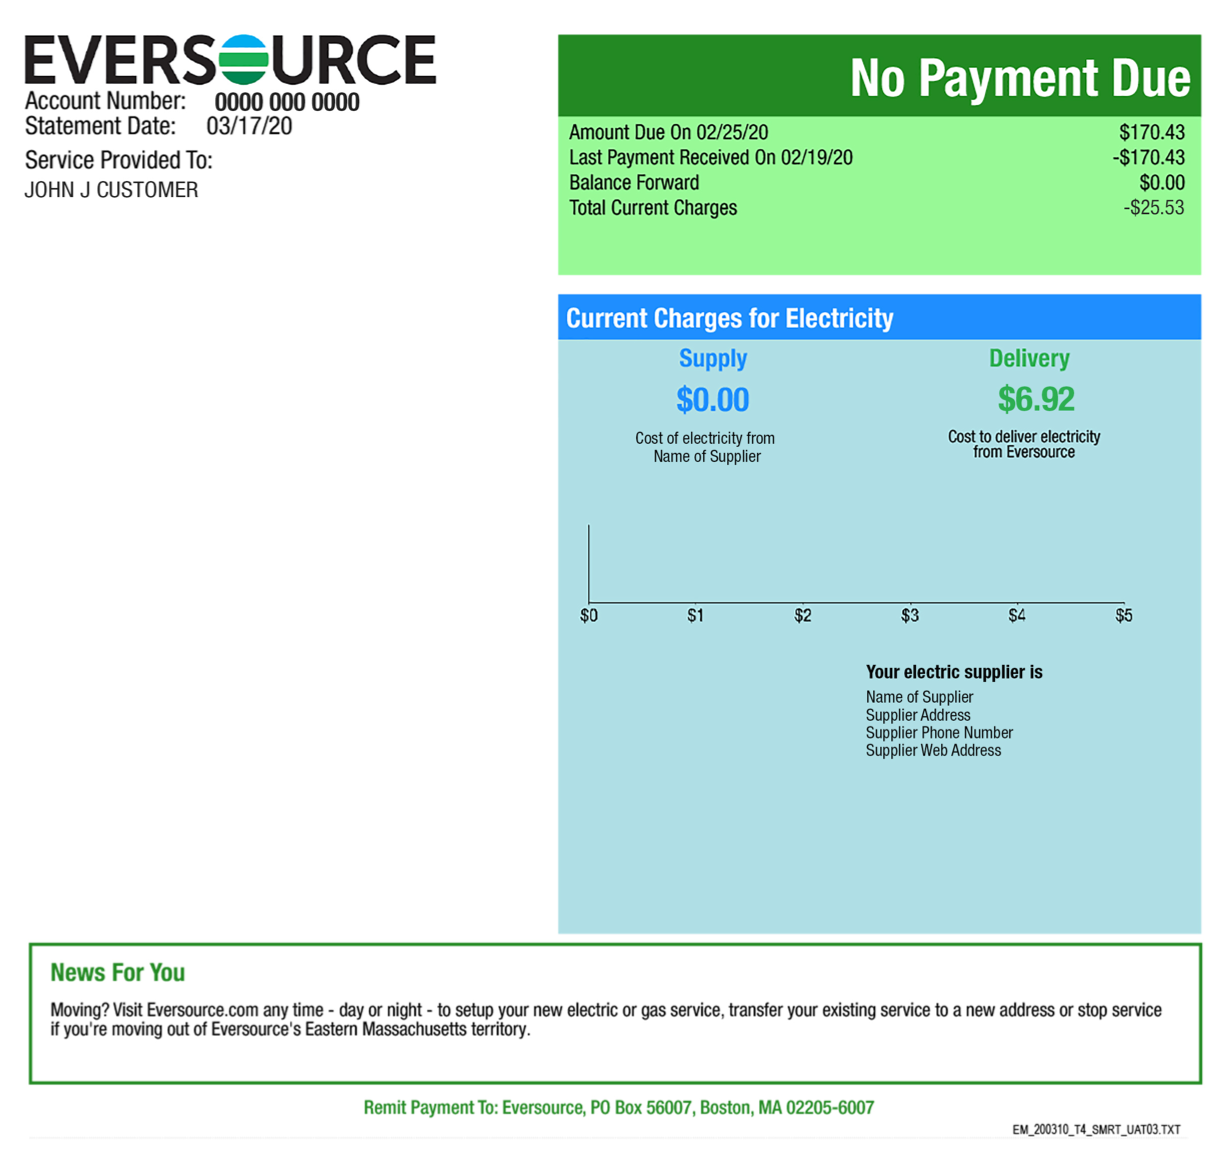Click the 'Account Number:' label
Viewport: 1228px width, 1149px height.
(x=105, y=101)
